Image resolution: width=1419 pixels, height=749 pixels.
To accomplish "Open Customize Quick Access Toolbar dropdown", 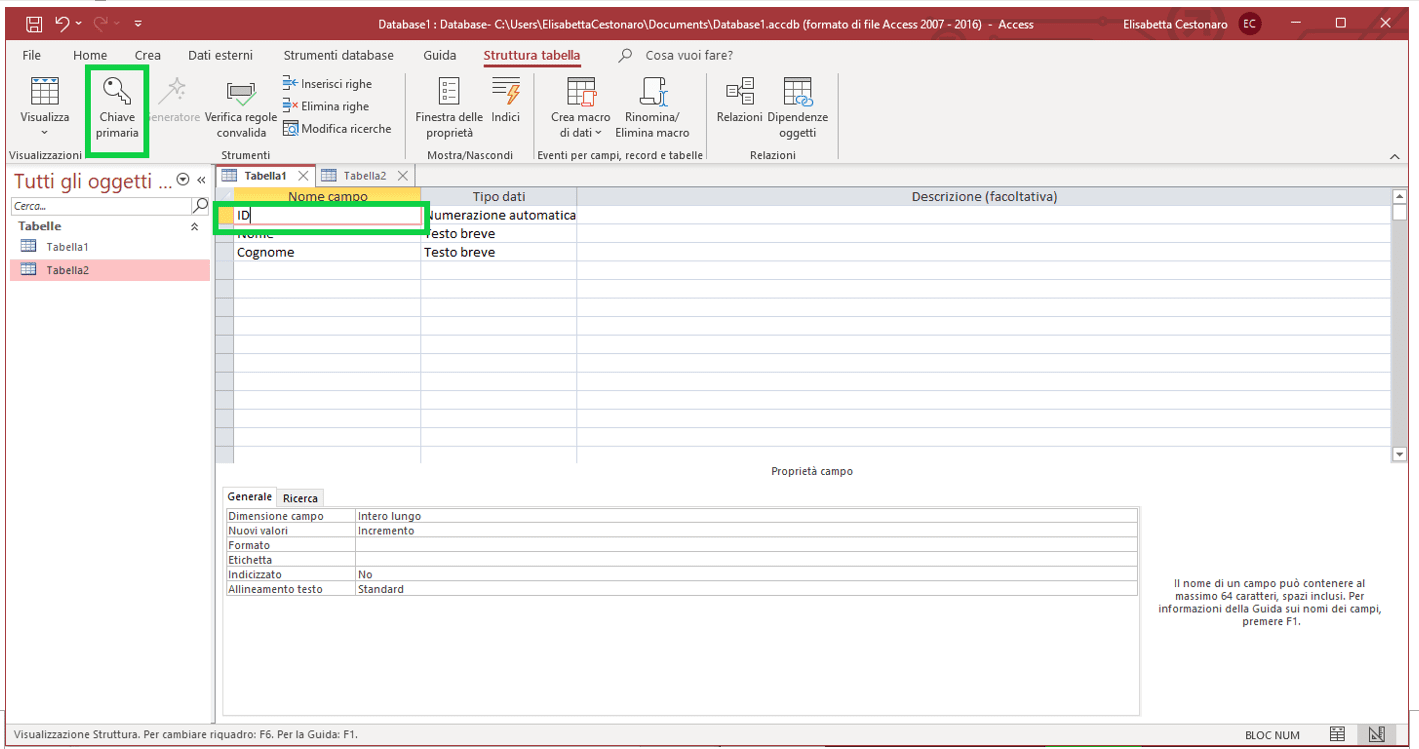I will [138, 23].
